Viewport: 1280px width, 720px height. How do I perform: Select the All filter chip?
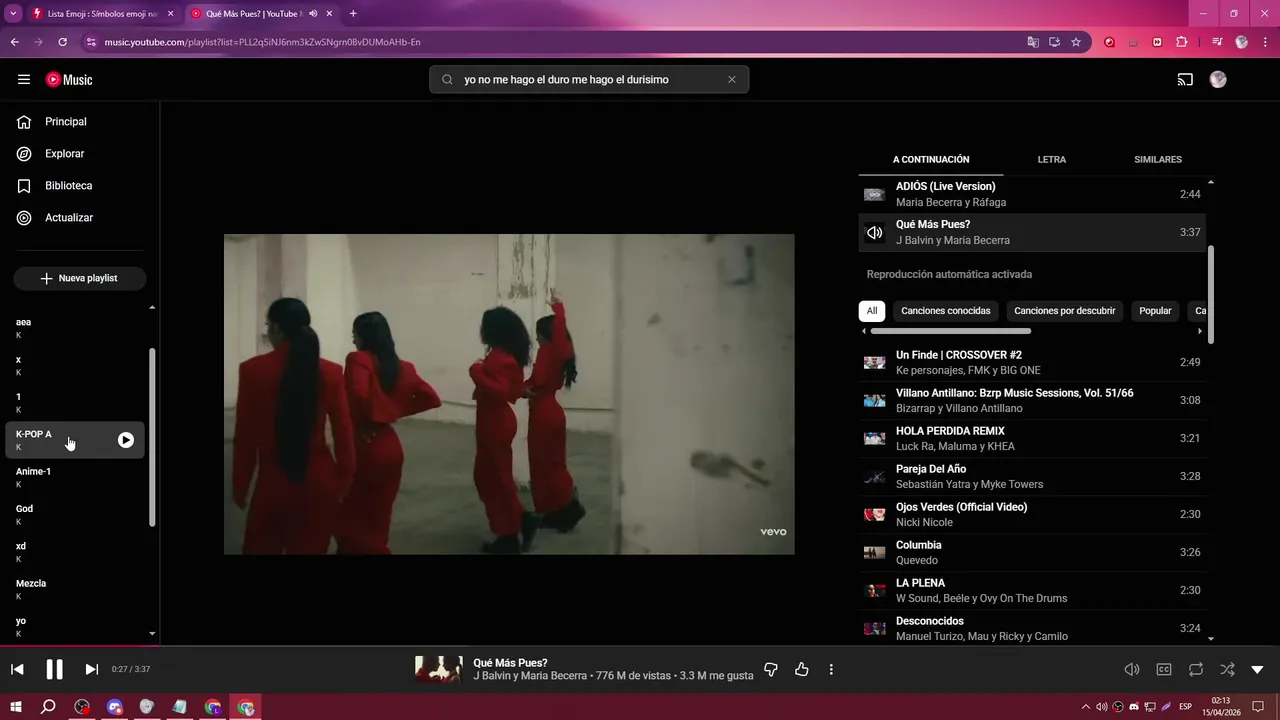872,311
